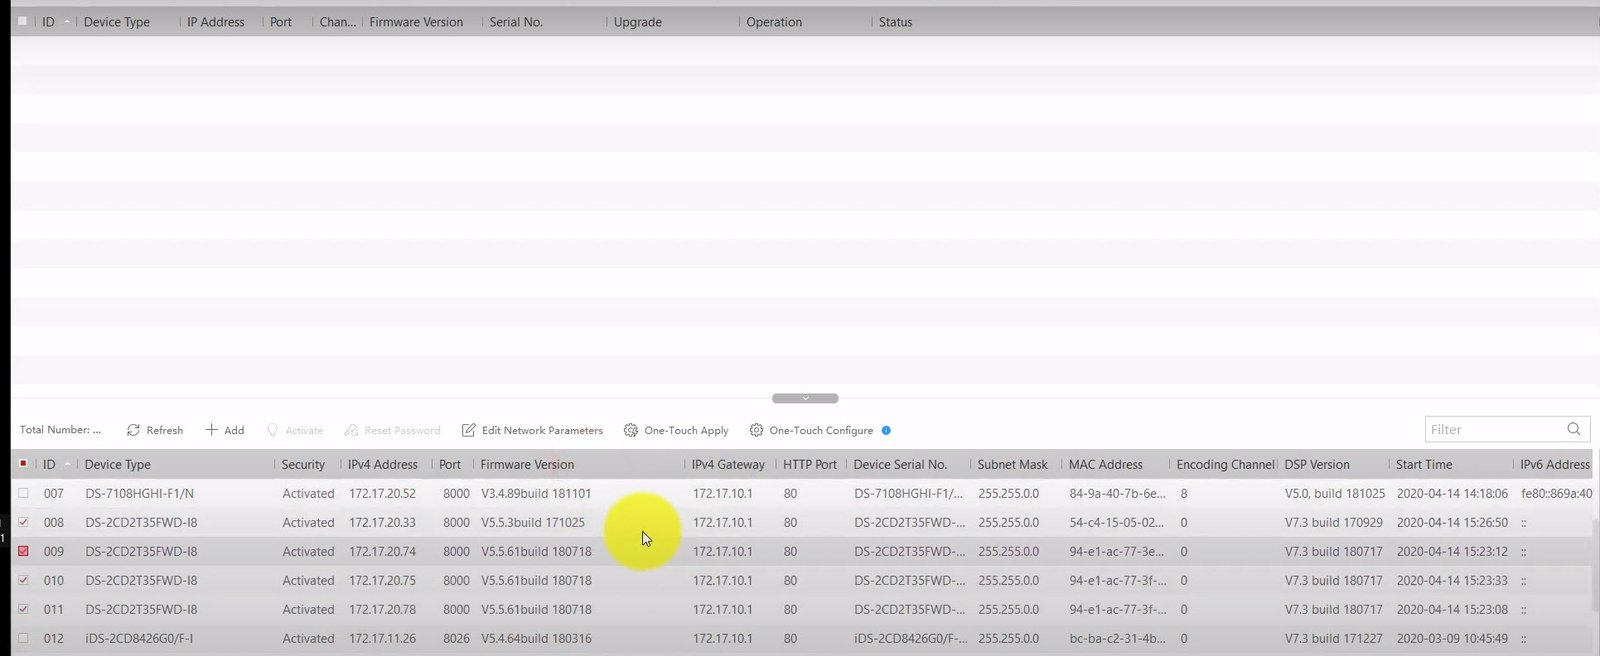Tick the checkbox for device 012
Screen dimensions: 1600x656
click(23, 638)
